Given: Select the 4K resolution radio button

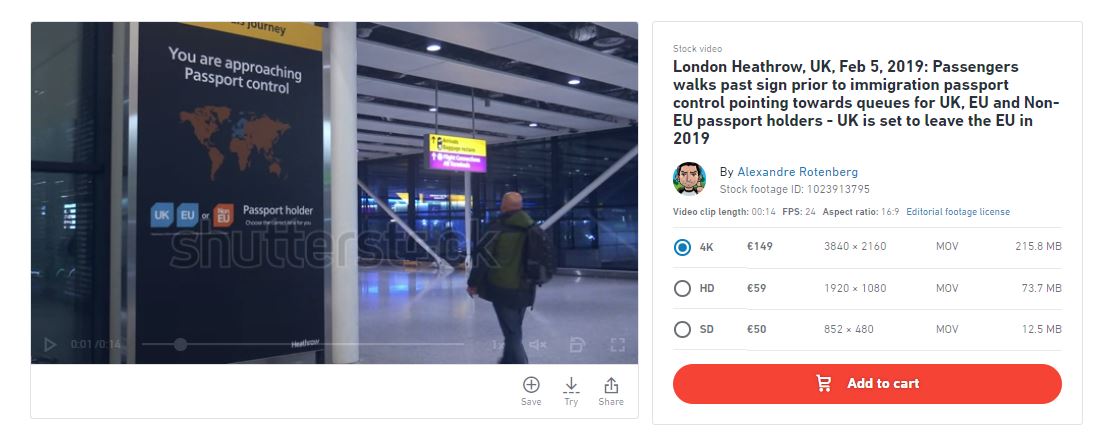Looking at the screenshot, I should pyautogui.click(x=682, y=247).
